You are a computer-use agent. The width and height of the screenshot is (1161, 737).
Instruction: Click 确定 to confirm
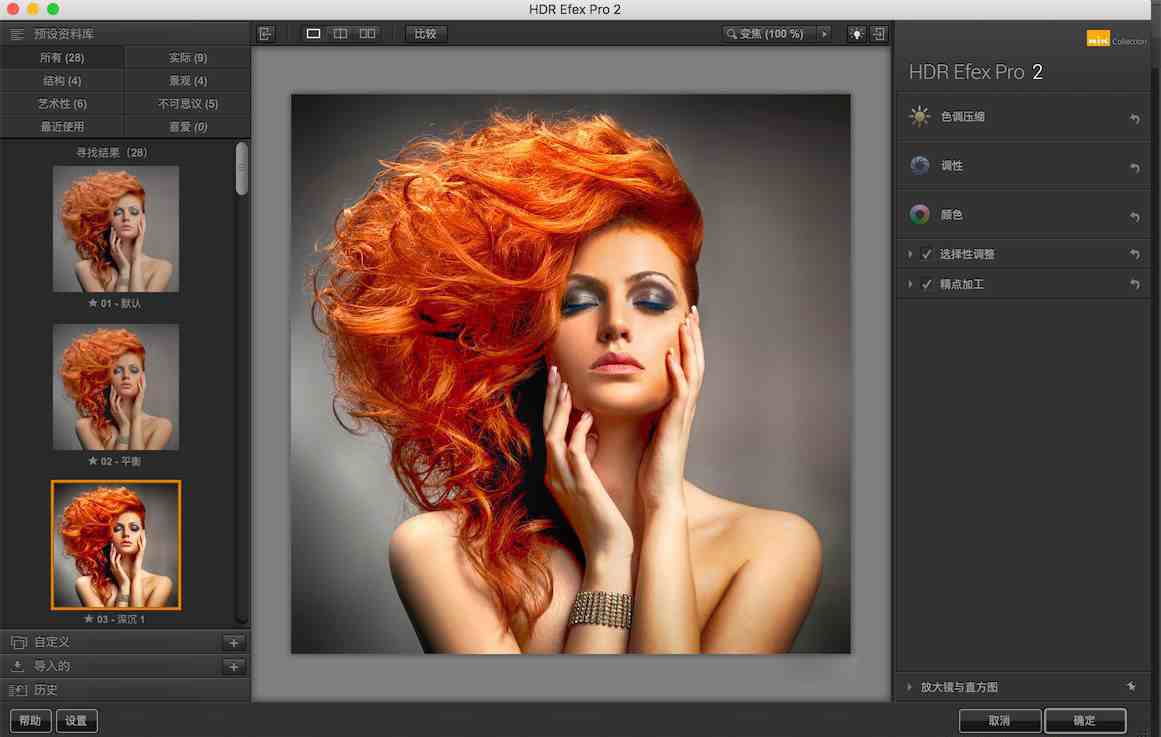click(1085, 721)
